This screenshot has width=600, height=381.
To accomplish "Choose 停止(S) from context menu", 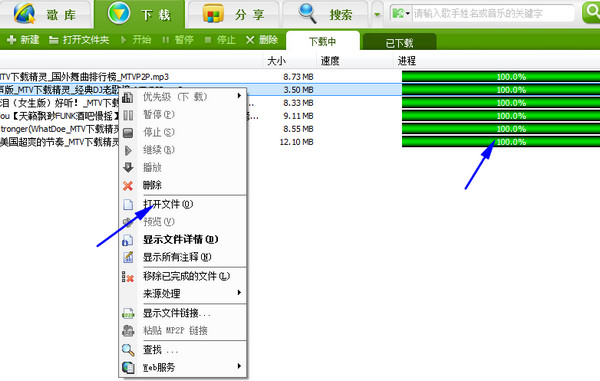I will point(183,132).
